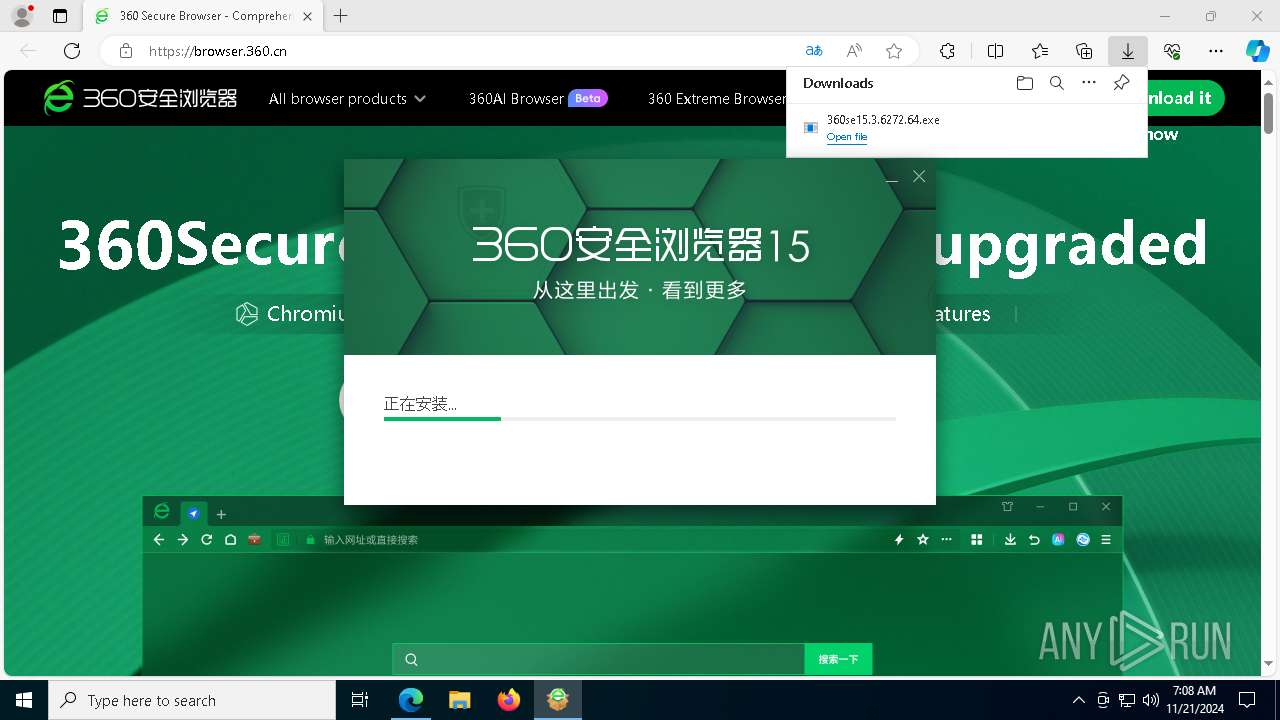This screenshot has width=1280, height=720.
Task: Refresh the current page
Action: (x=72, y=51)
